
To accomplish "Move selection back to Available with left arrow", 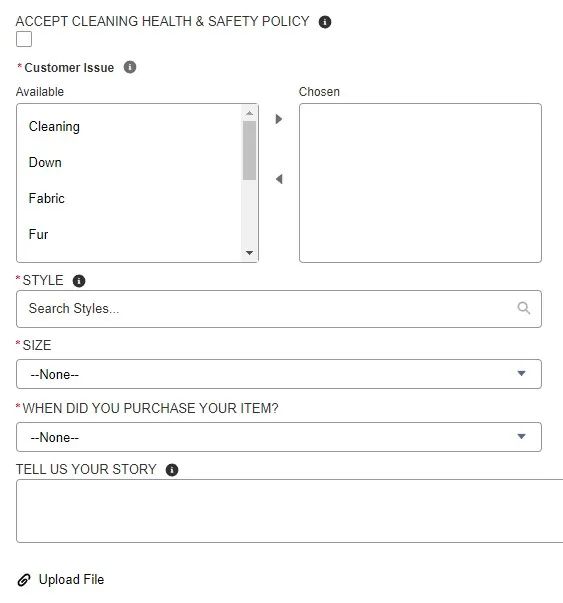I will tap(279, 179).
